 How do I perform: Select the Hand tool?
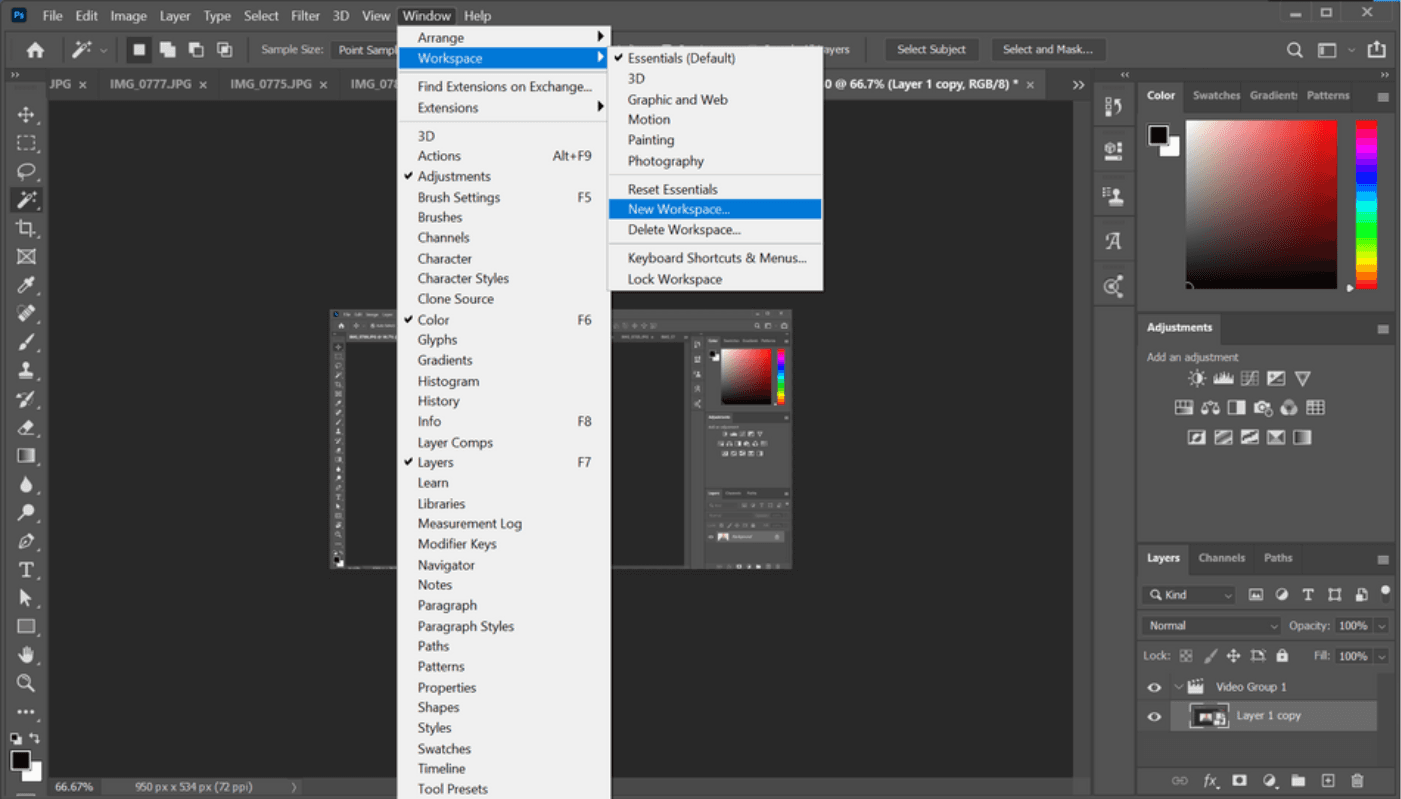[x=26, y=655]
